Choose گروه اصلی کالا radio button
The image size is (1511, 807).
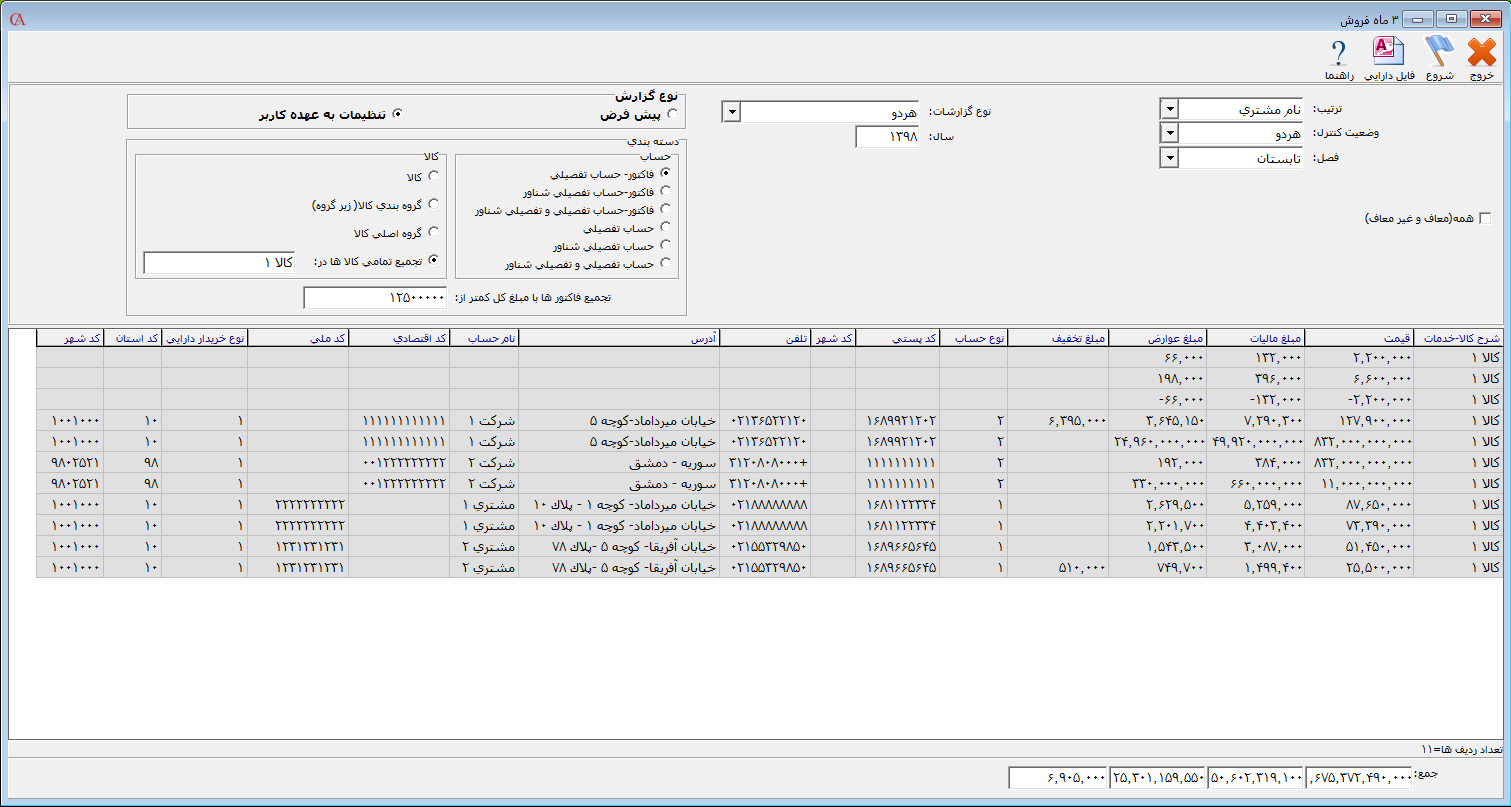[x=433, y=232]
